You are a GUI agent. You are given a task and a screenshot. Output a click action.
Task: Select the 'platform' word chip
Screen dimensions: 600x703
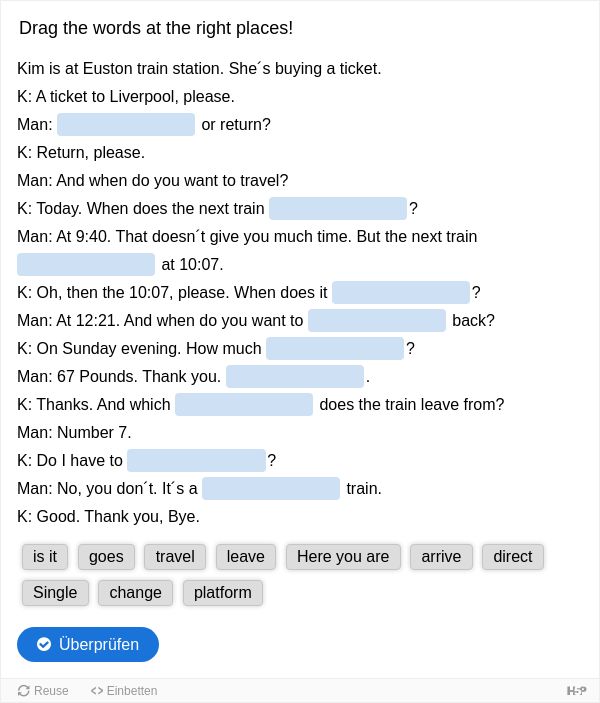tap(223, 593)
